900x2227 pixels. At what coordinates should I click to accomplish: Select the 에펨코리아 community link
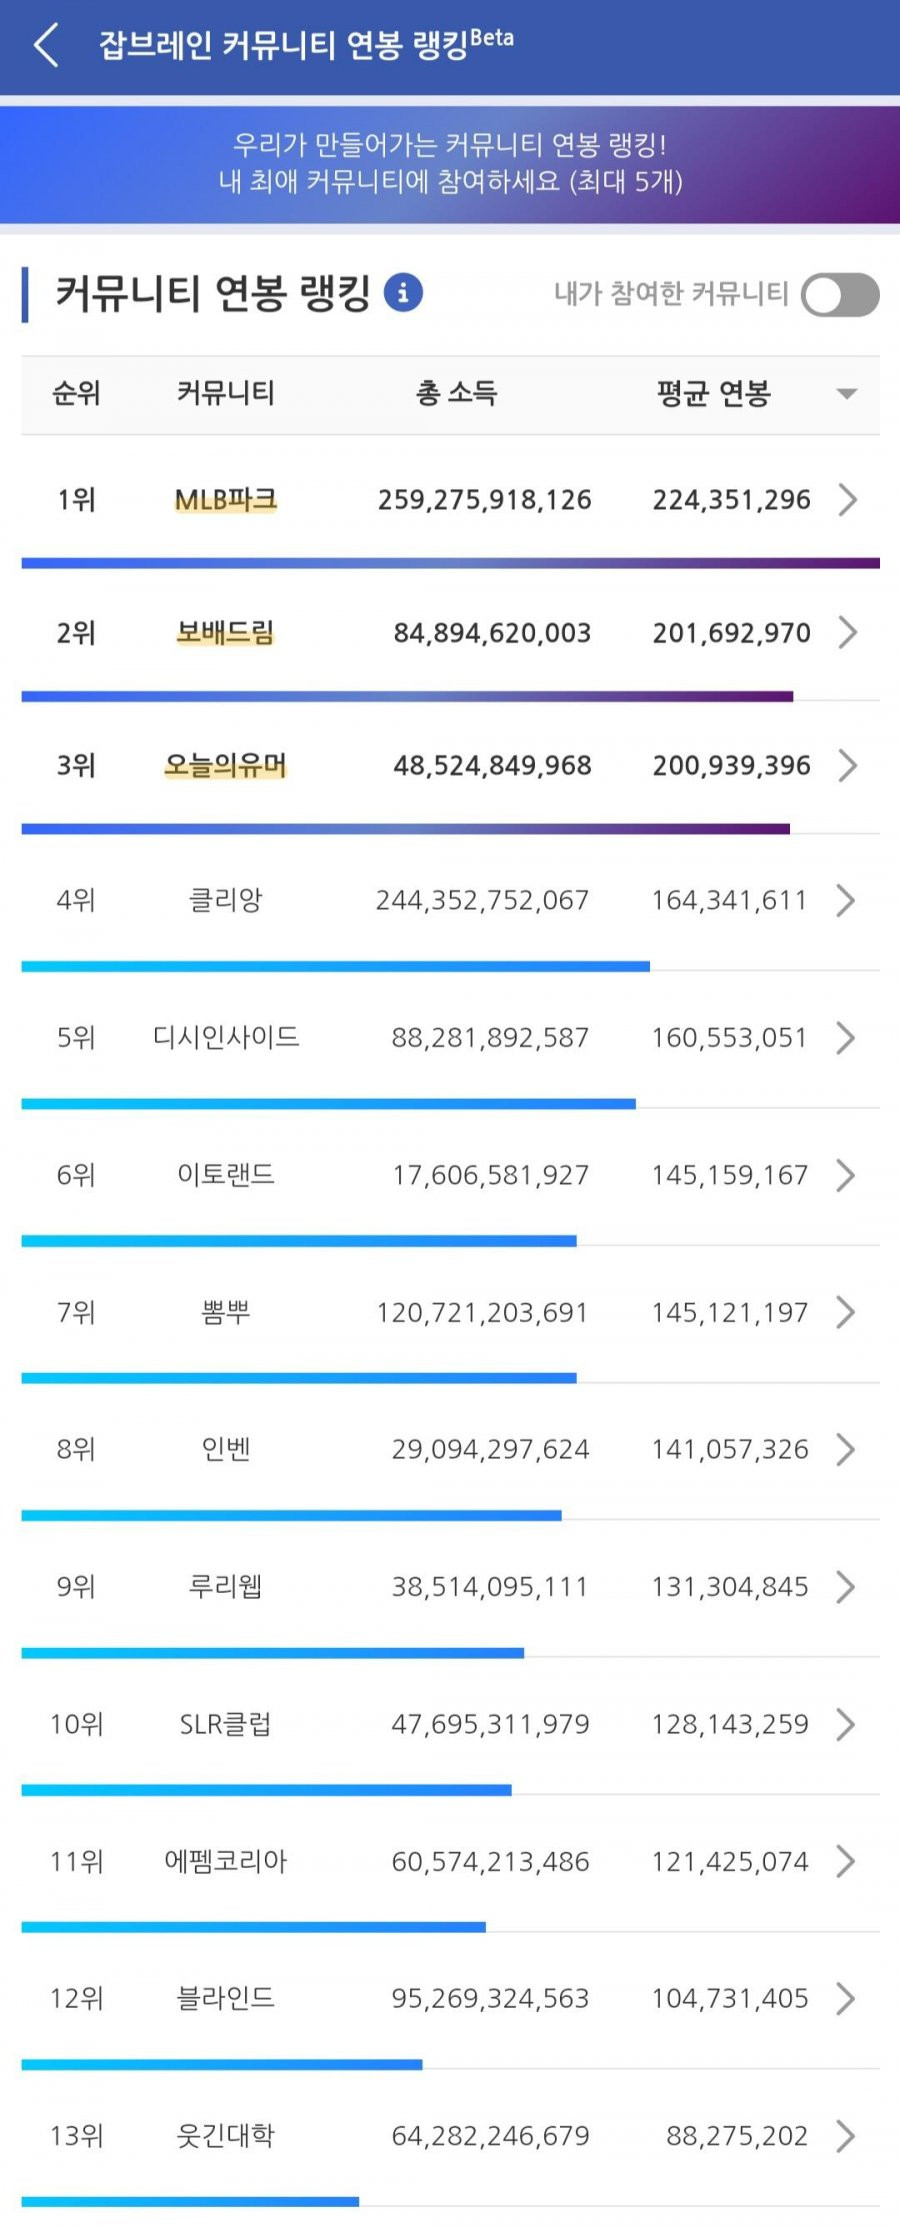tap(226, 1861)
